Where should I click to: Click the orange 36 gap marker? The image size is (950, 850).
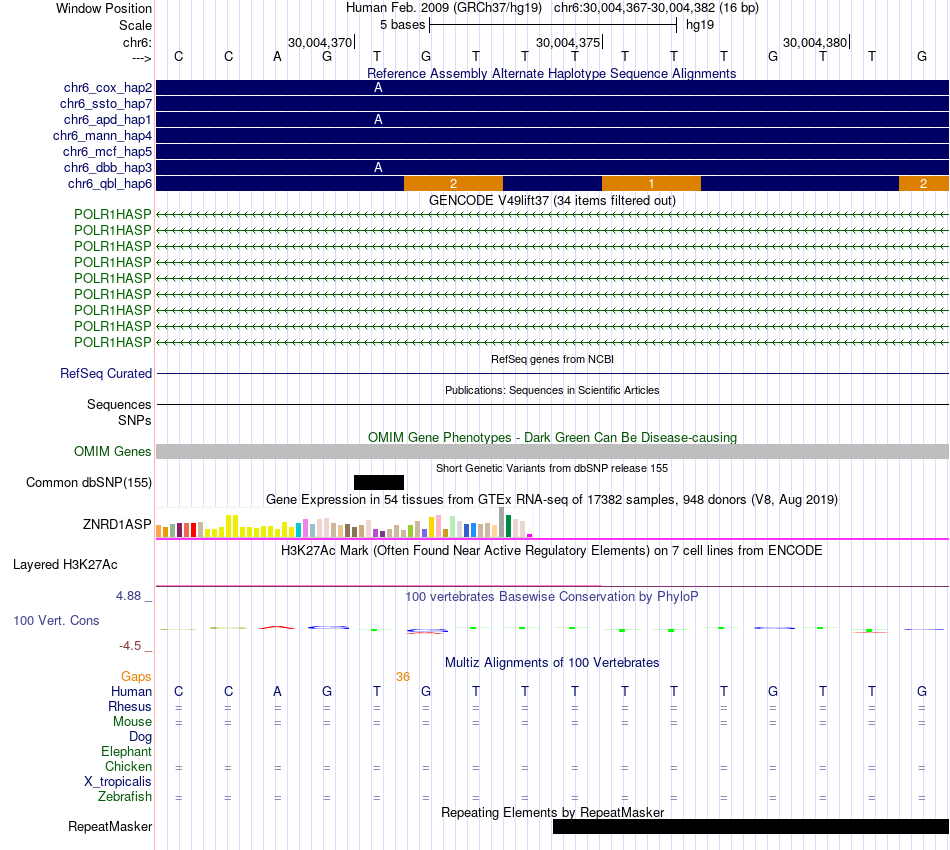pos(403,677)
